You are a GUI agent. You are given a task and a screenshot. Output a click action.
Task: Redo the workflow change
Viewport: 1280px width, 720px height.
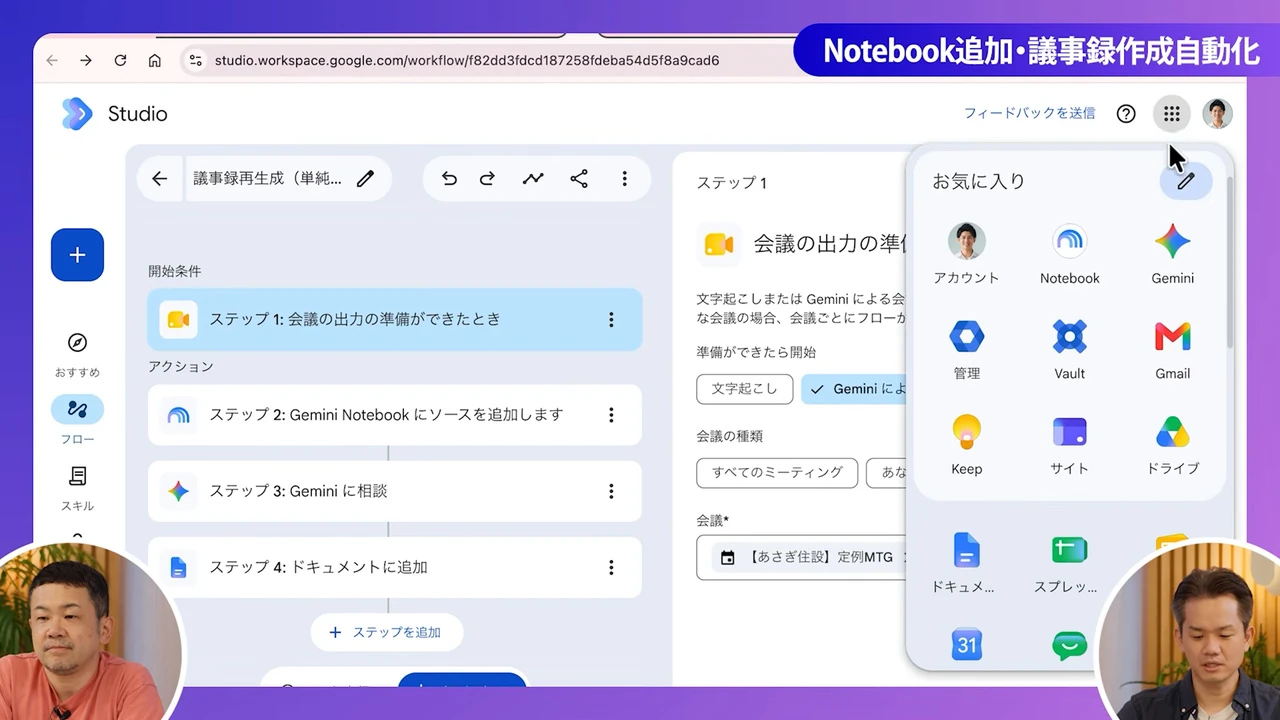click(487, 179)
